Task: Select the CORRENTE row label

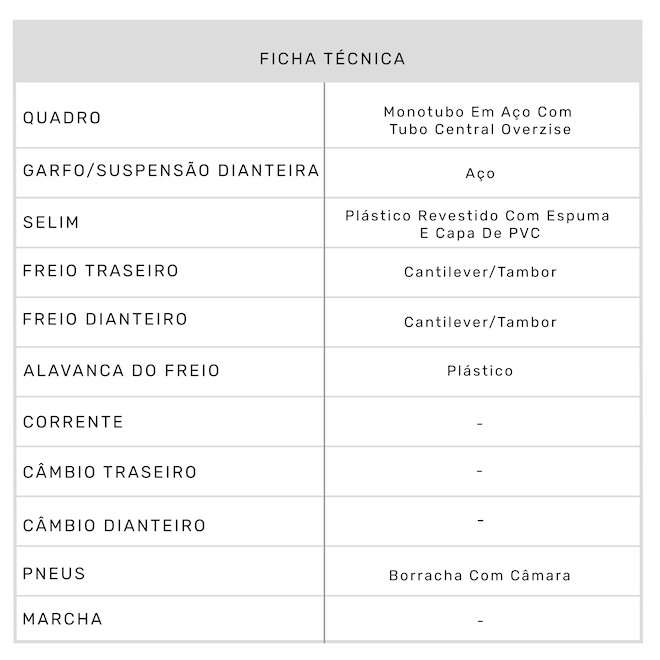Action: [73, 422]
